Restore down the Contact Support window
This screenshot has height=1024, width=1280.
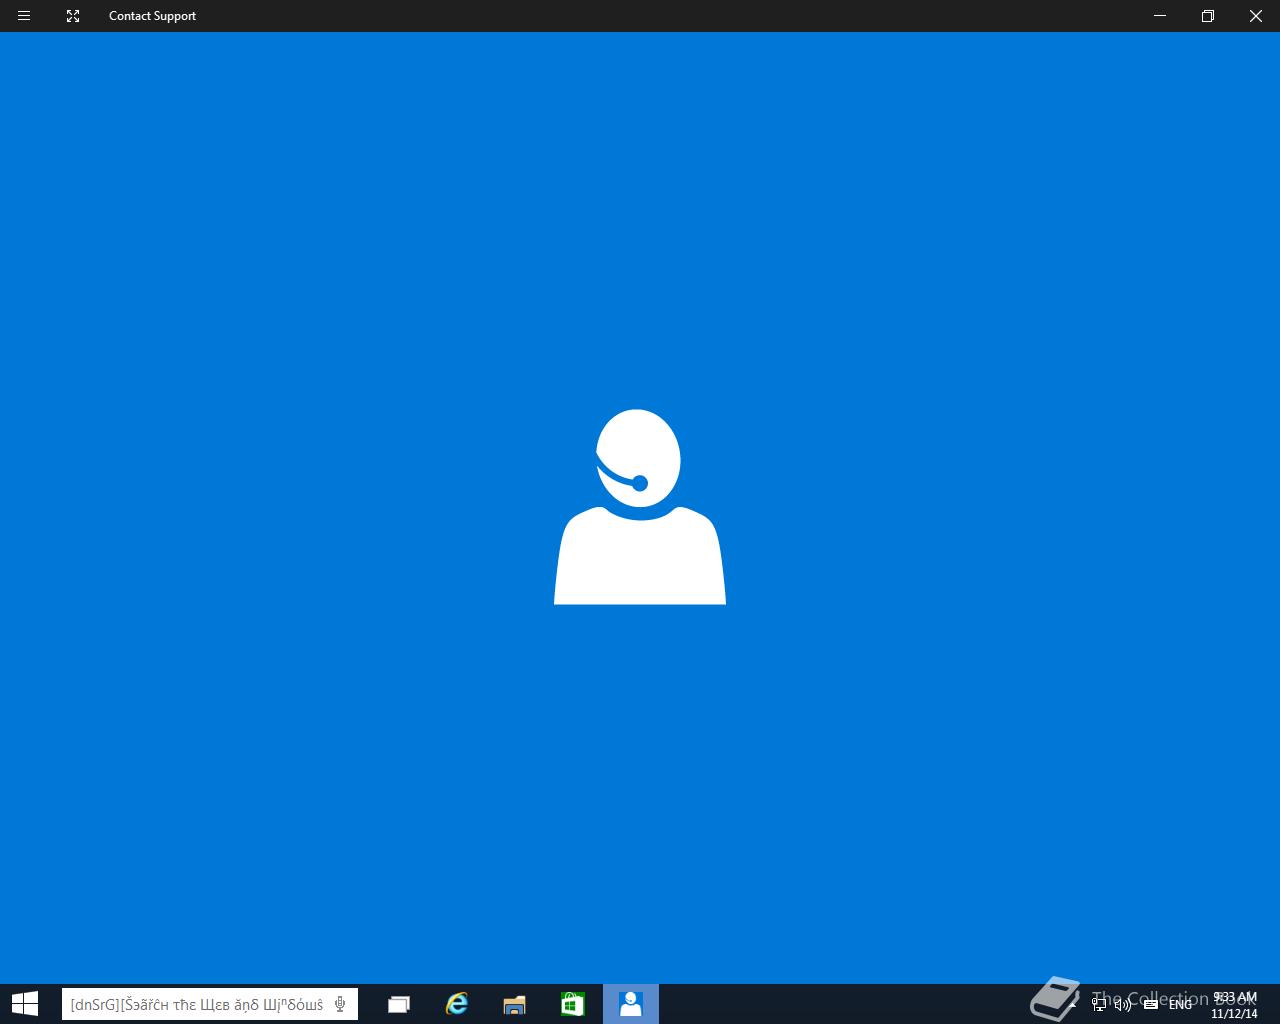(1208, 16)
